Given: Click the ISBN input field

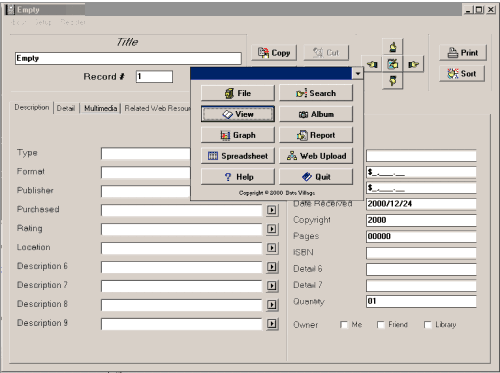Looking at the screenshot, I should (421, 253).
